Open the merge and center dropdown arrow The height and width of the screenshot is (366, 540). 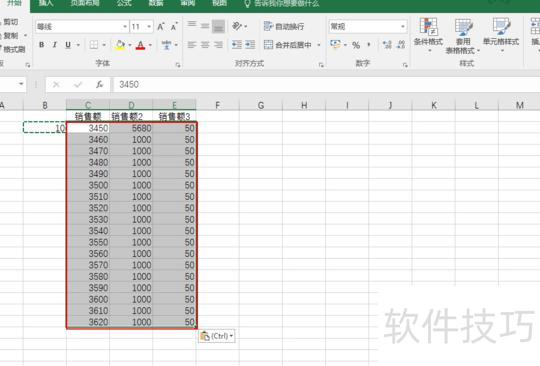(x=319, y=45)
